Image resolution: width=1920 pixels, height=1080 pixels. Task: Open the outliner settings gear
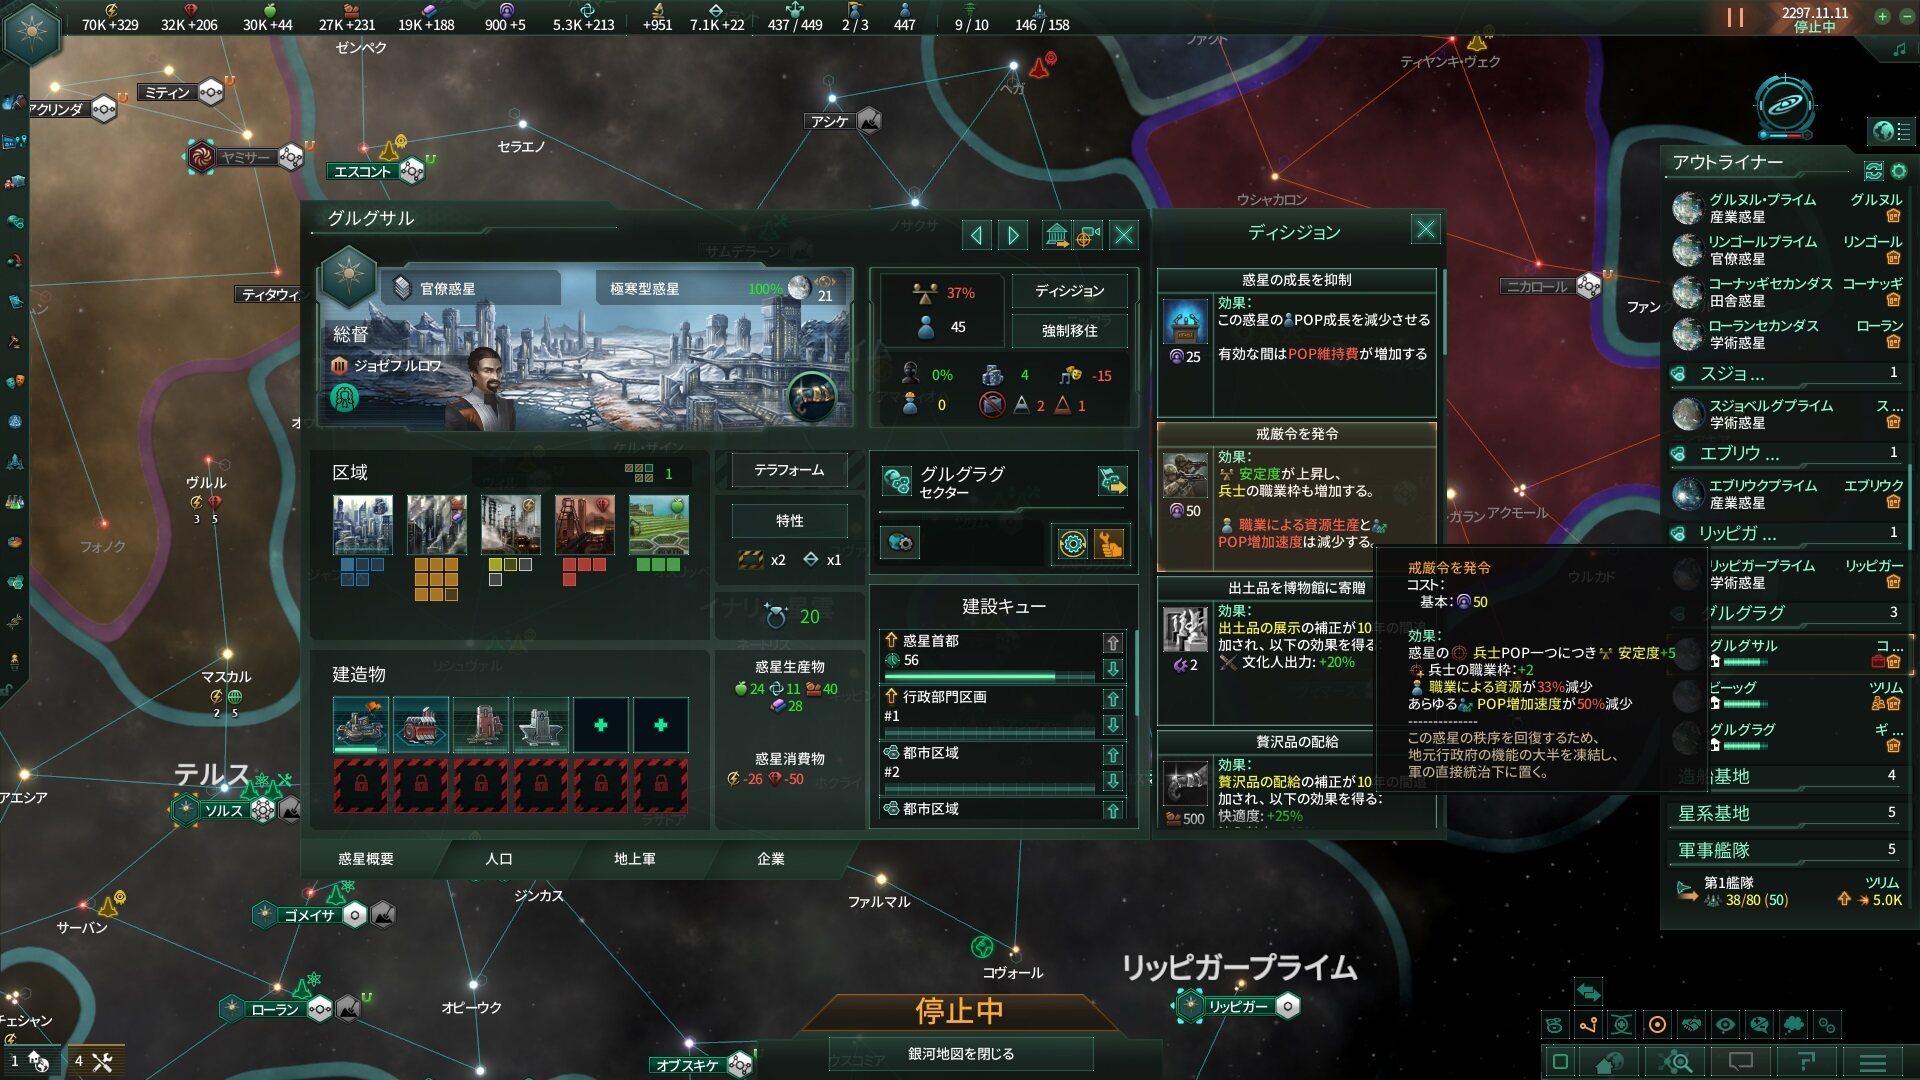[1898, 171]
